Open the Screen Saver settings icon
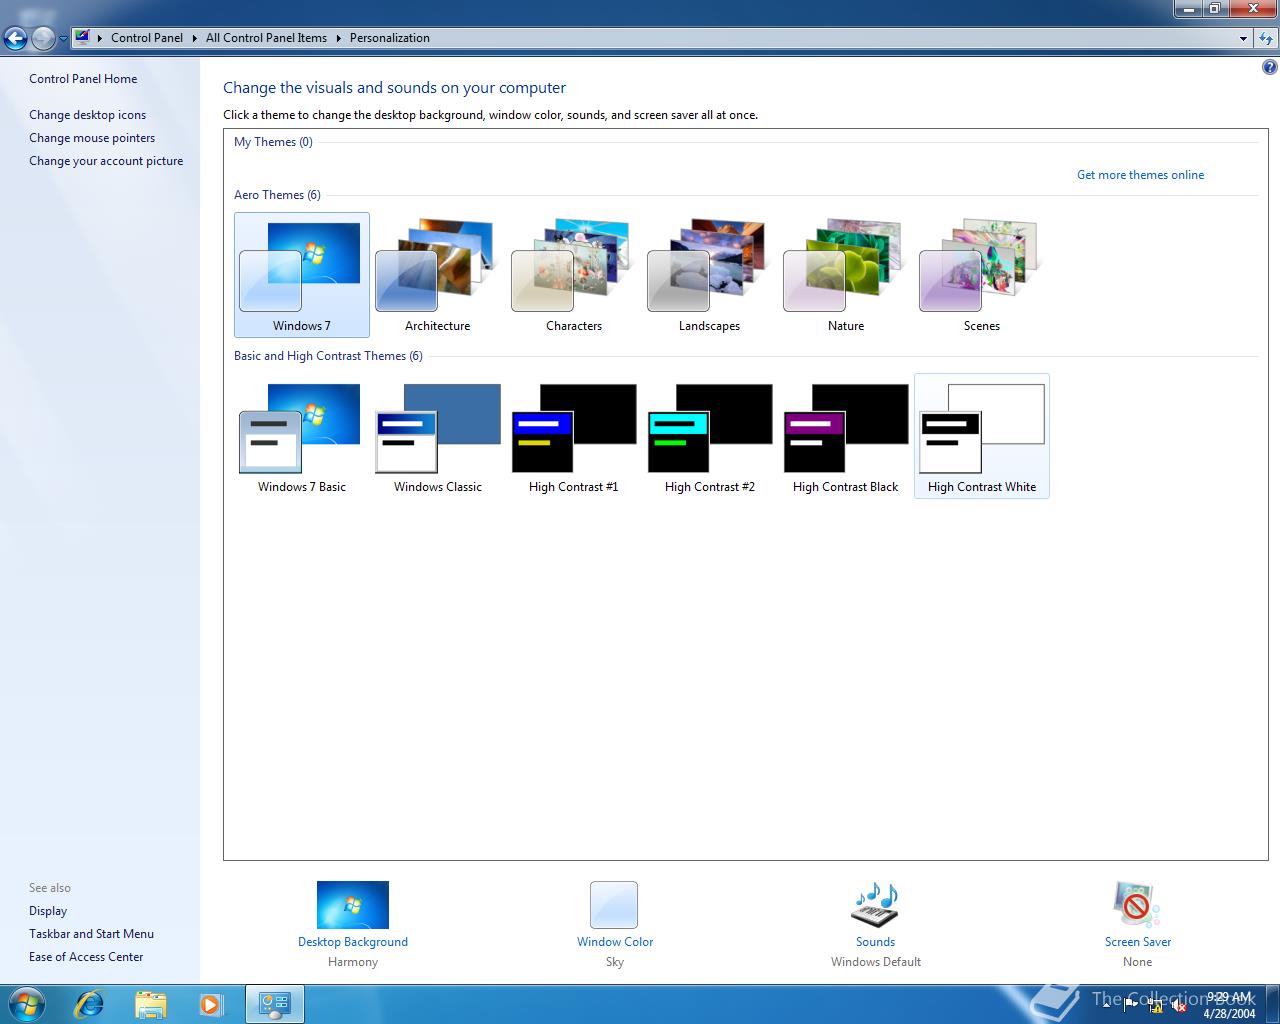1280x1024 pixels. click(x=1137, y=905)
